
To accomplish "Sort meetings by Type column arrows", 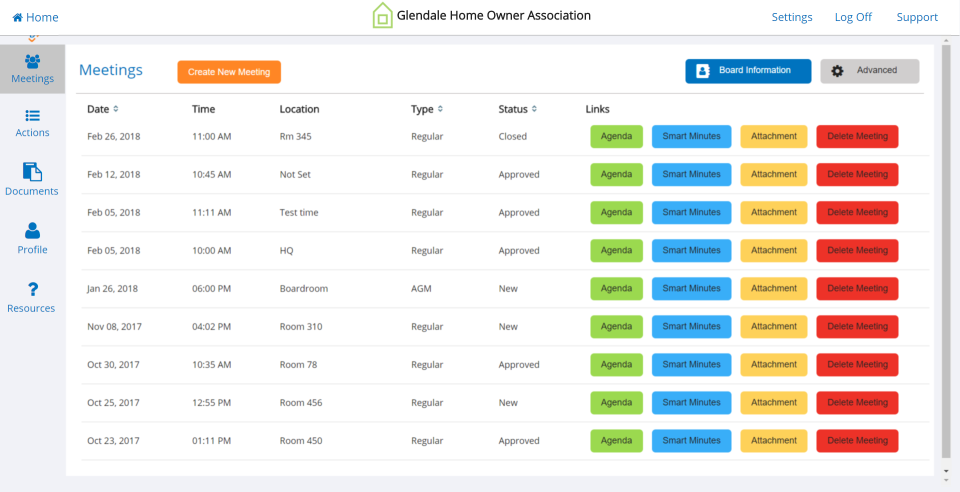I will point(440,109).
